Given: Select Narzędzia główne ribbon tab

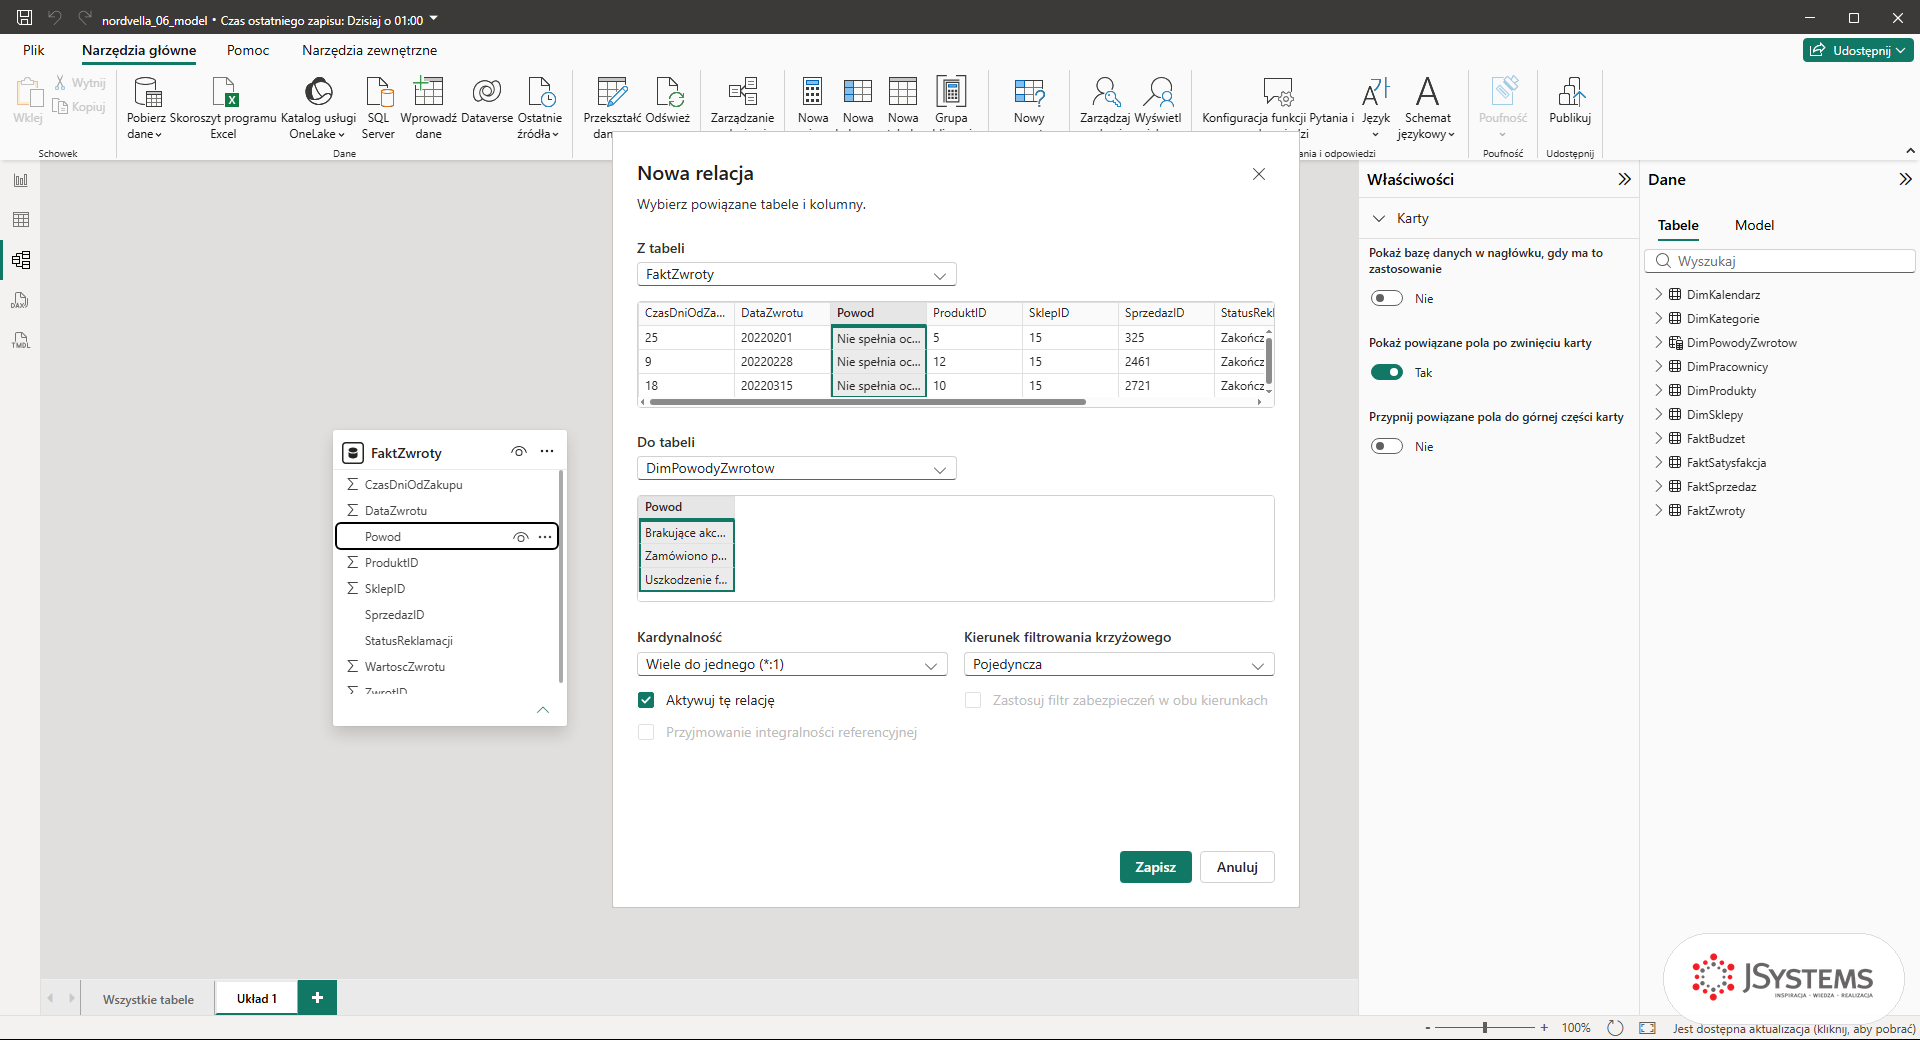Looking at the screenshot, I should tap(139, 50).
